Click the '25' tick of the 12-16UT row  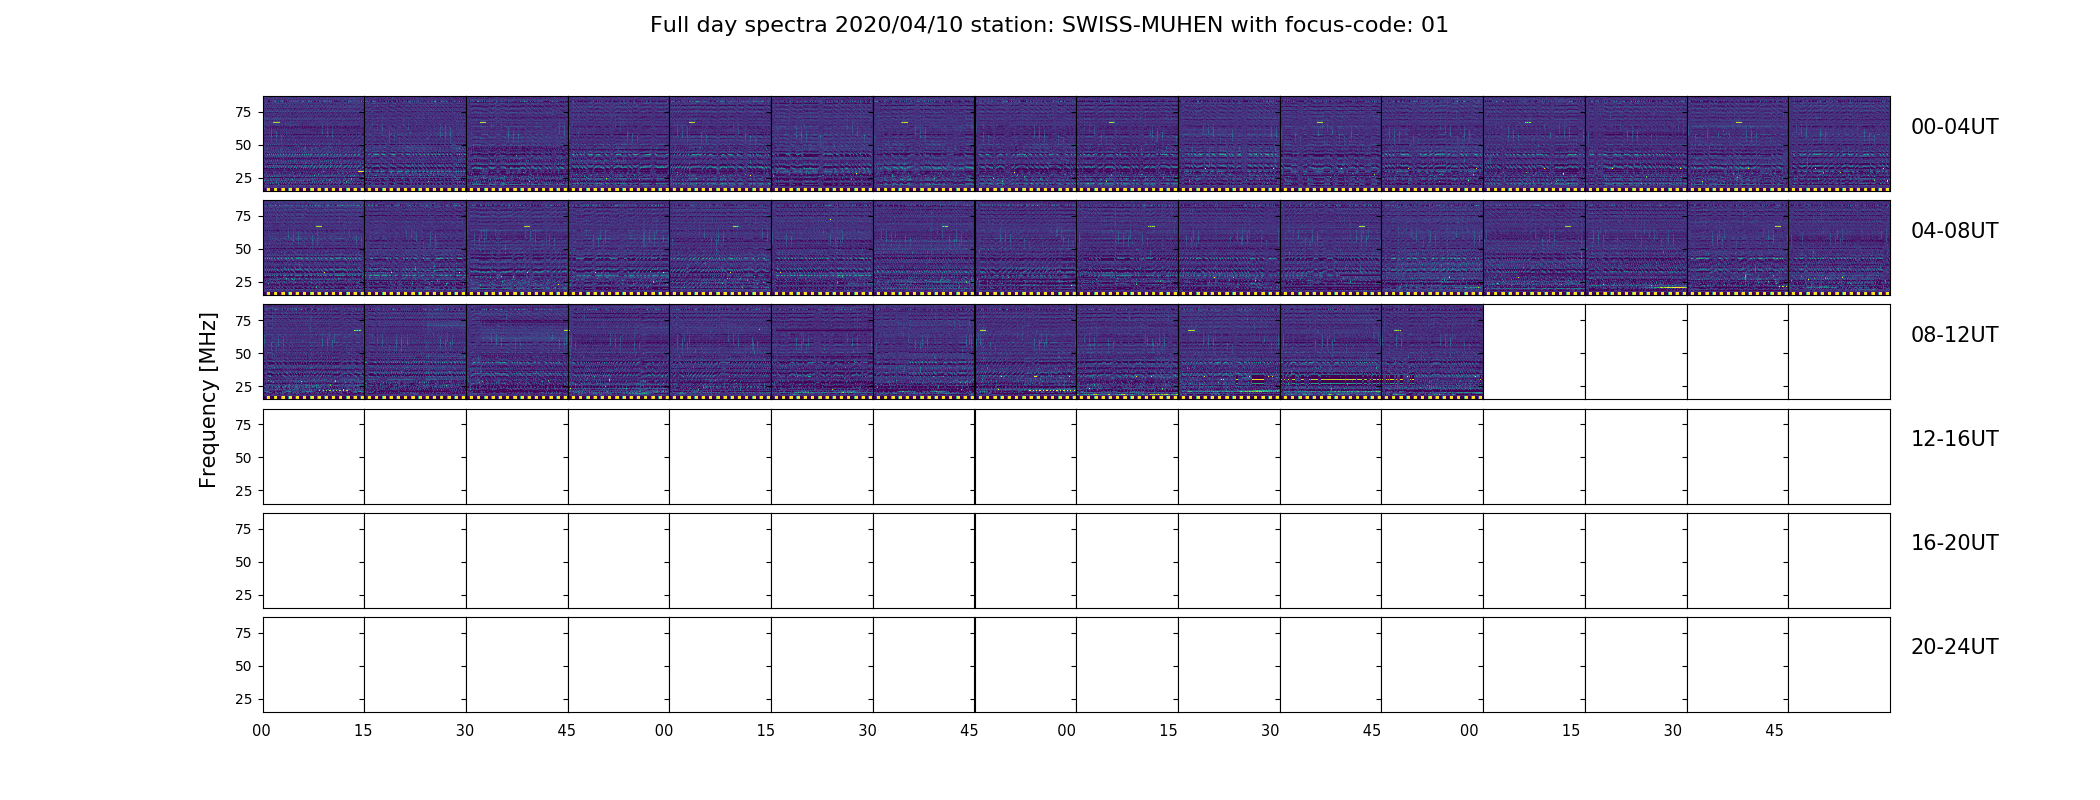(x=243, y=491)
